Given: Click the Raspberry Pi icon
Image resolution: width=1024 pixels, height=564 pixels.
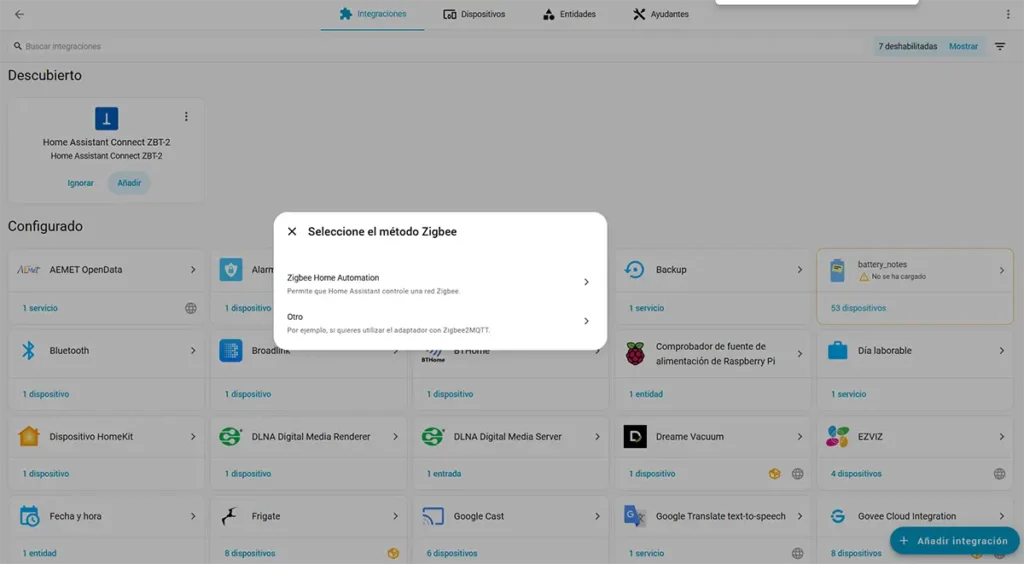Looking at the screenshot, I should 635,354.
